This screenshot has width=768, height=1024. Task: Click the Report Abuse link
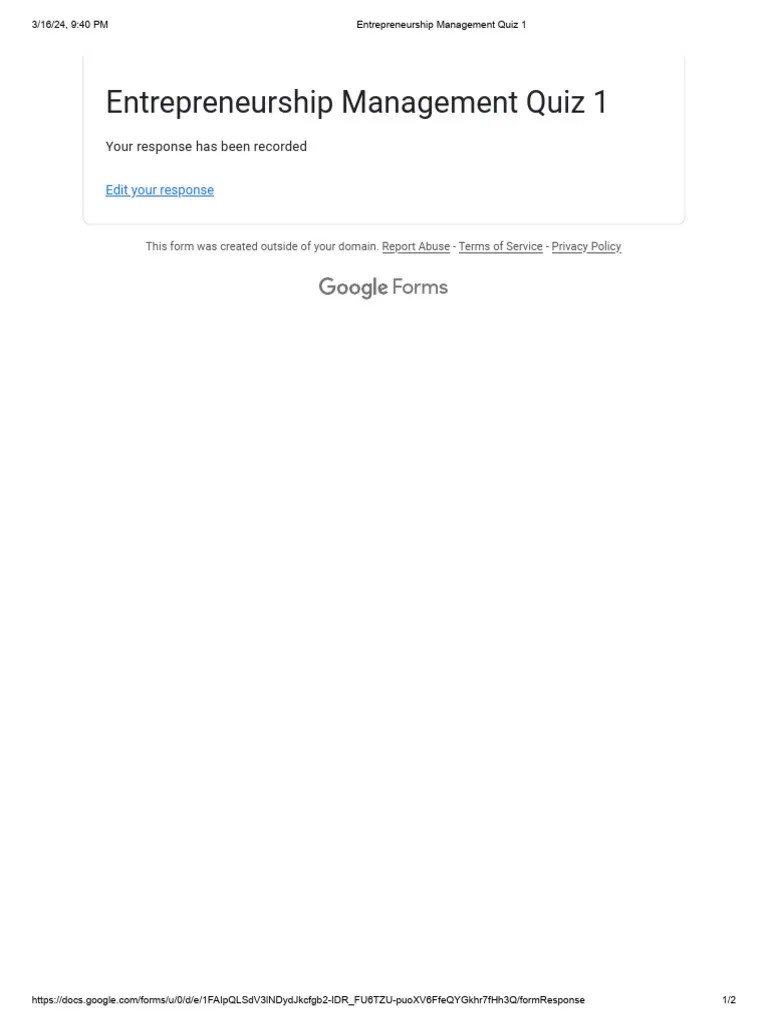(415, 246)
